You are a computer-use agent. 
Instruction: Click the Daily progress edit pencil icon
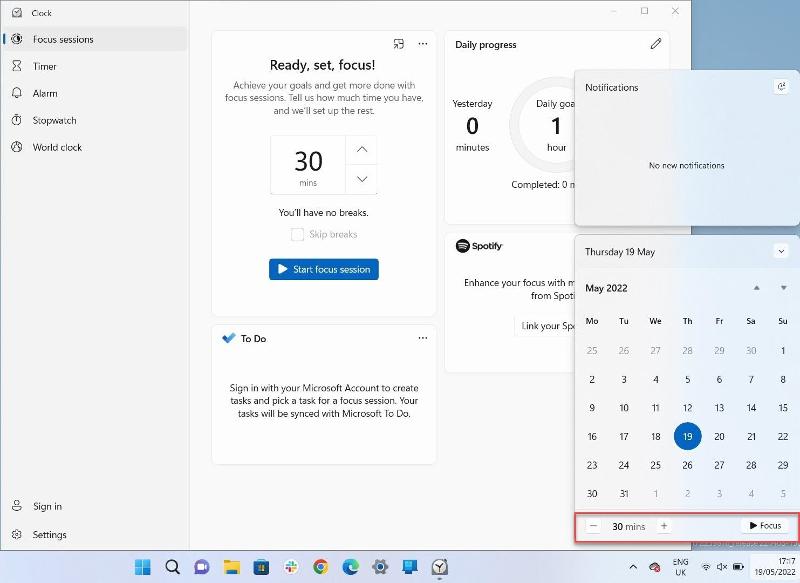click(x=656, y=44)
